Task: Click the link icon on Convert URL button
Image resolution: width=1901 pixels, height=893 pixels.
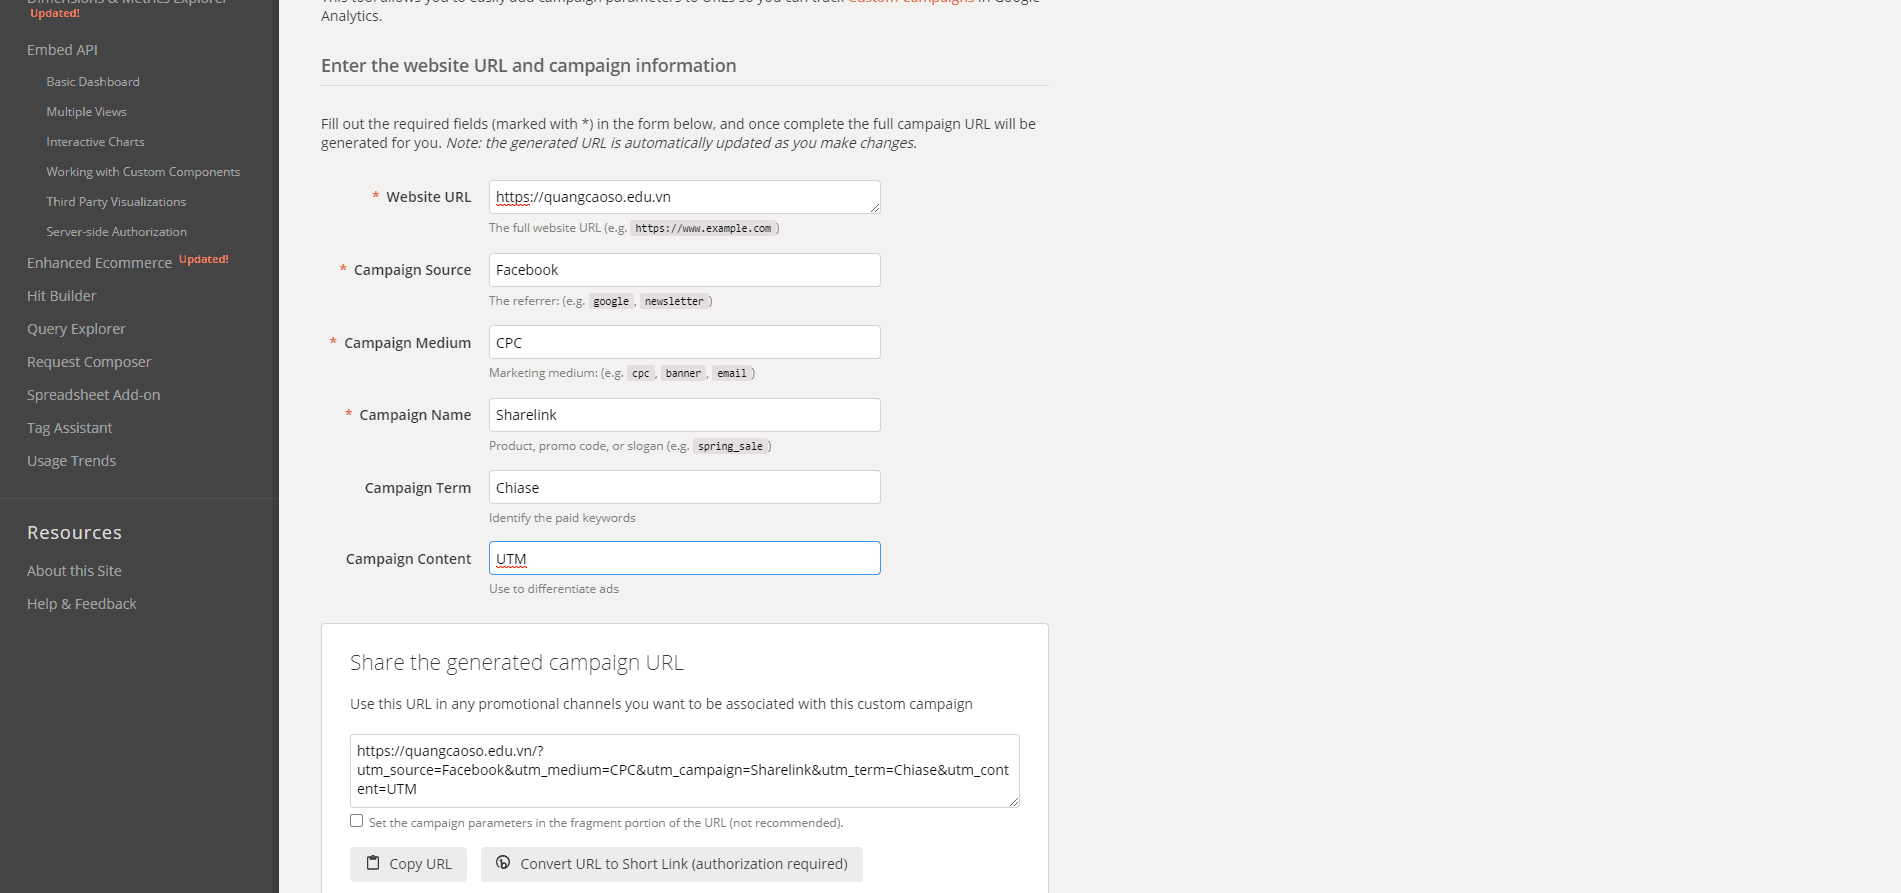Action: (503, 863)
